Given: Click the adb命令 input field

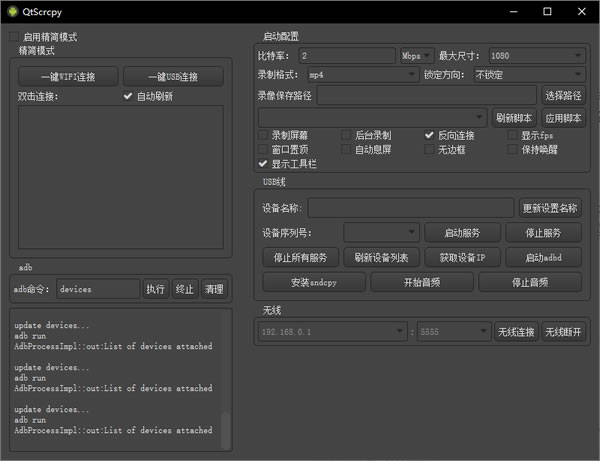Looking at the screenshot, I should (x=97, y=289).
